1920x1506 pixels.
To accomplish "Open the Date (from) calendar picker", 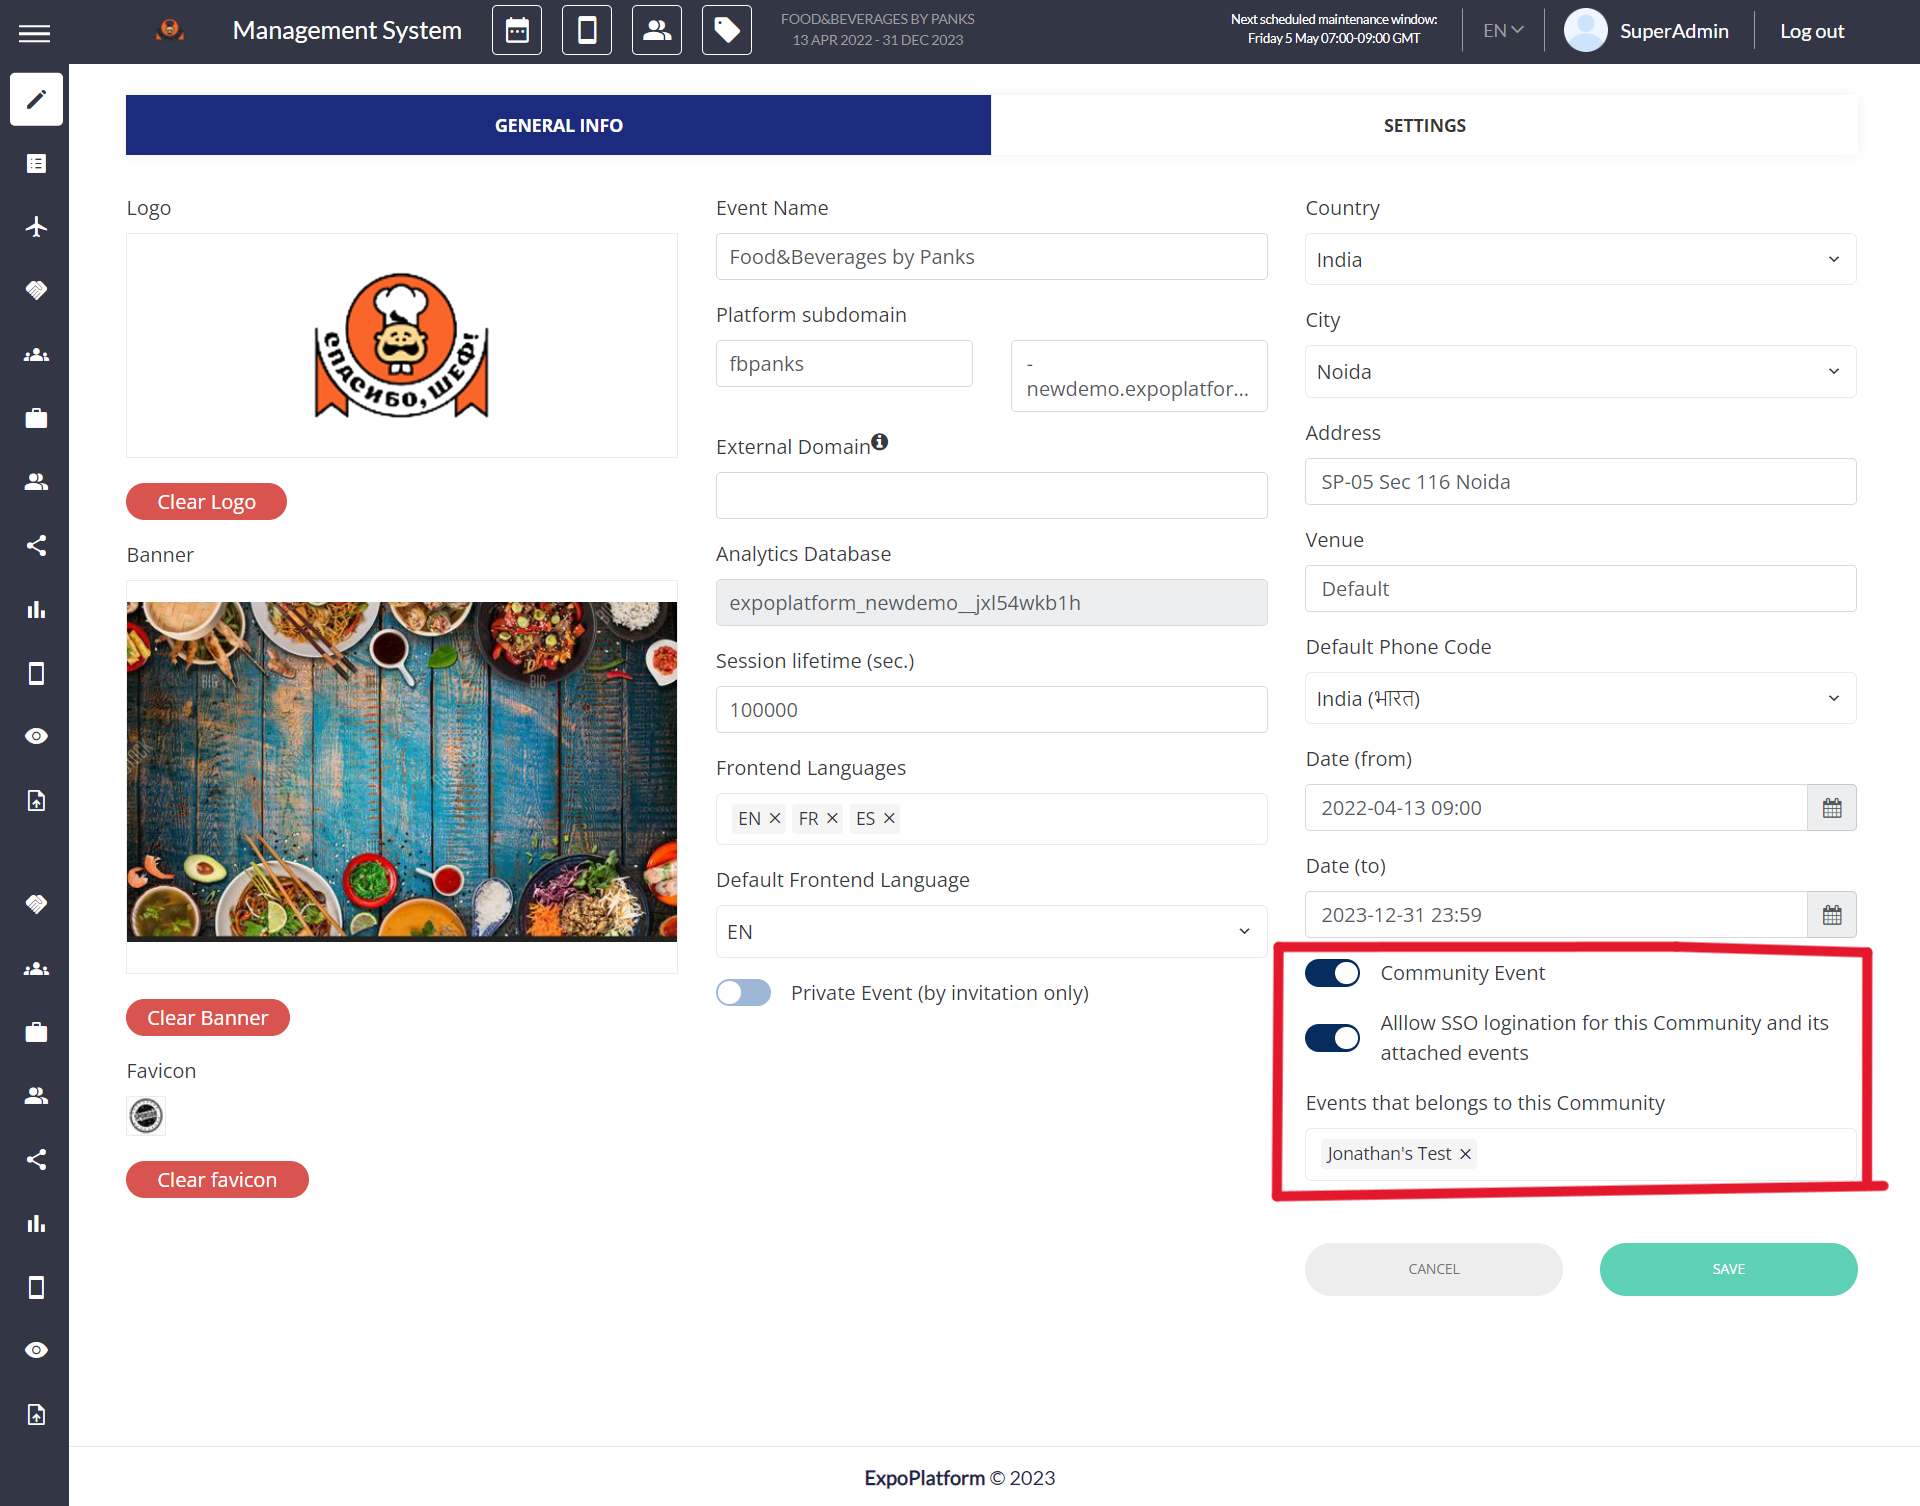I will pyautogui.click(x=1831, y=808).
